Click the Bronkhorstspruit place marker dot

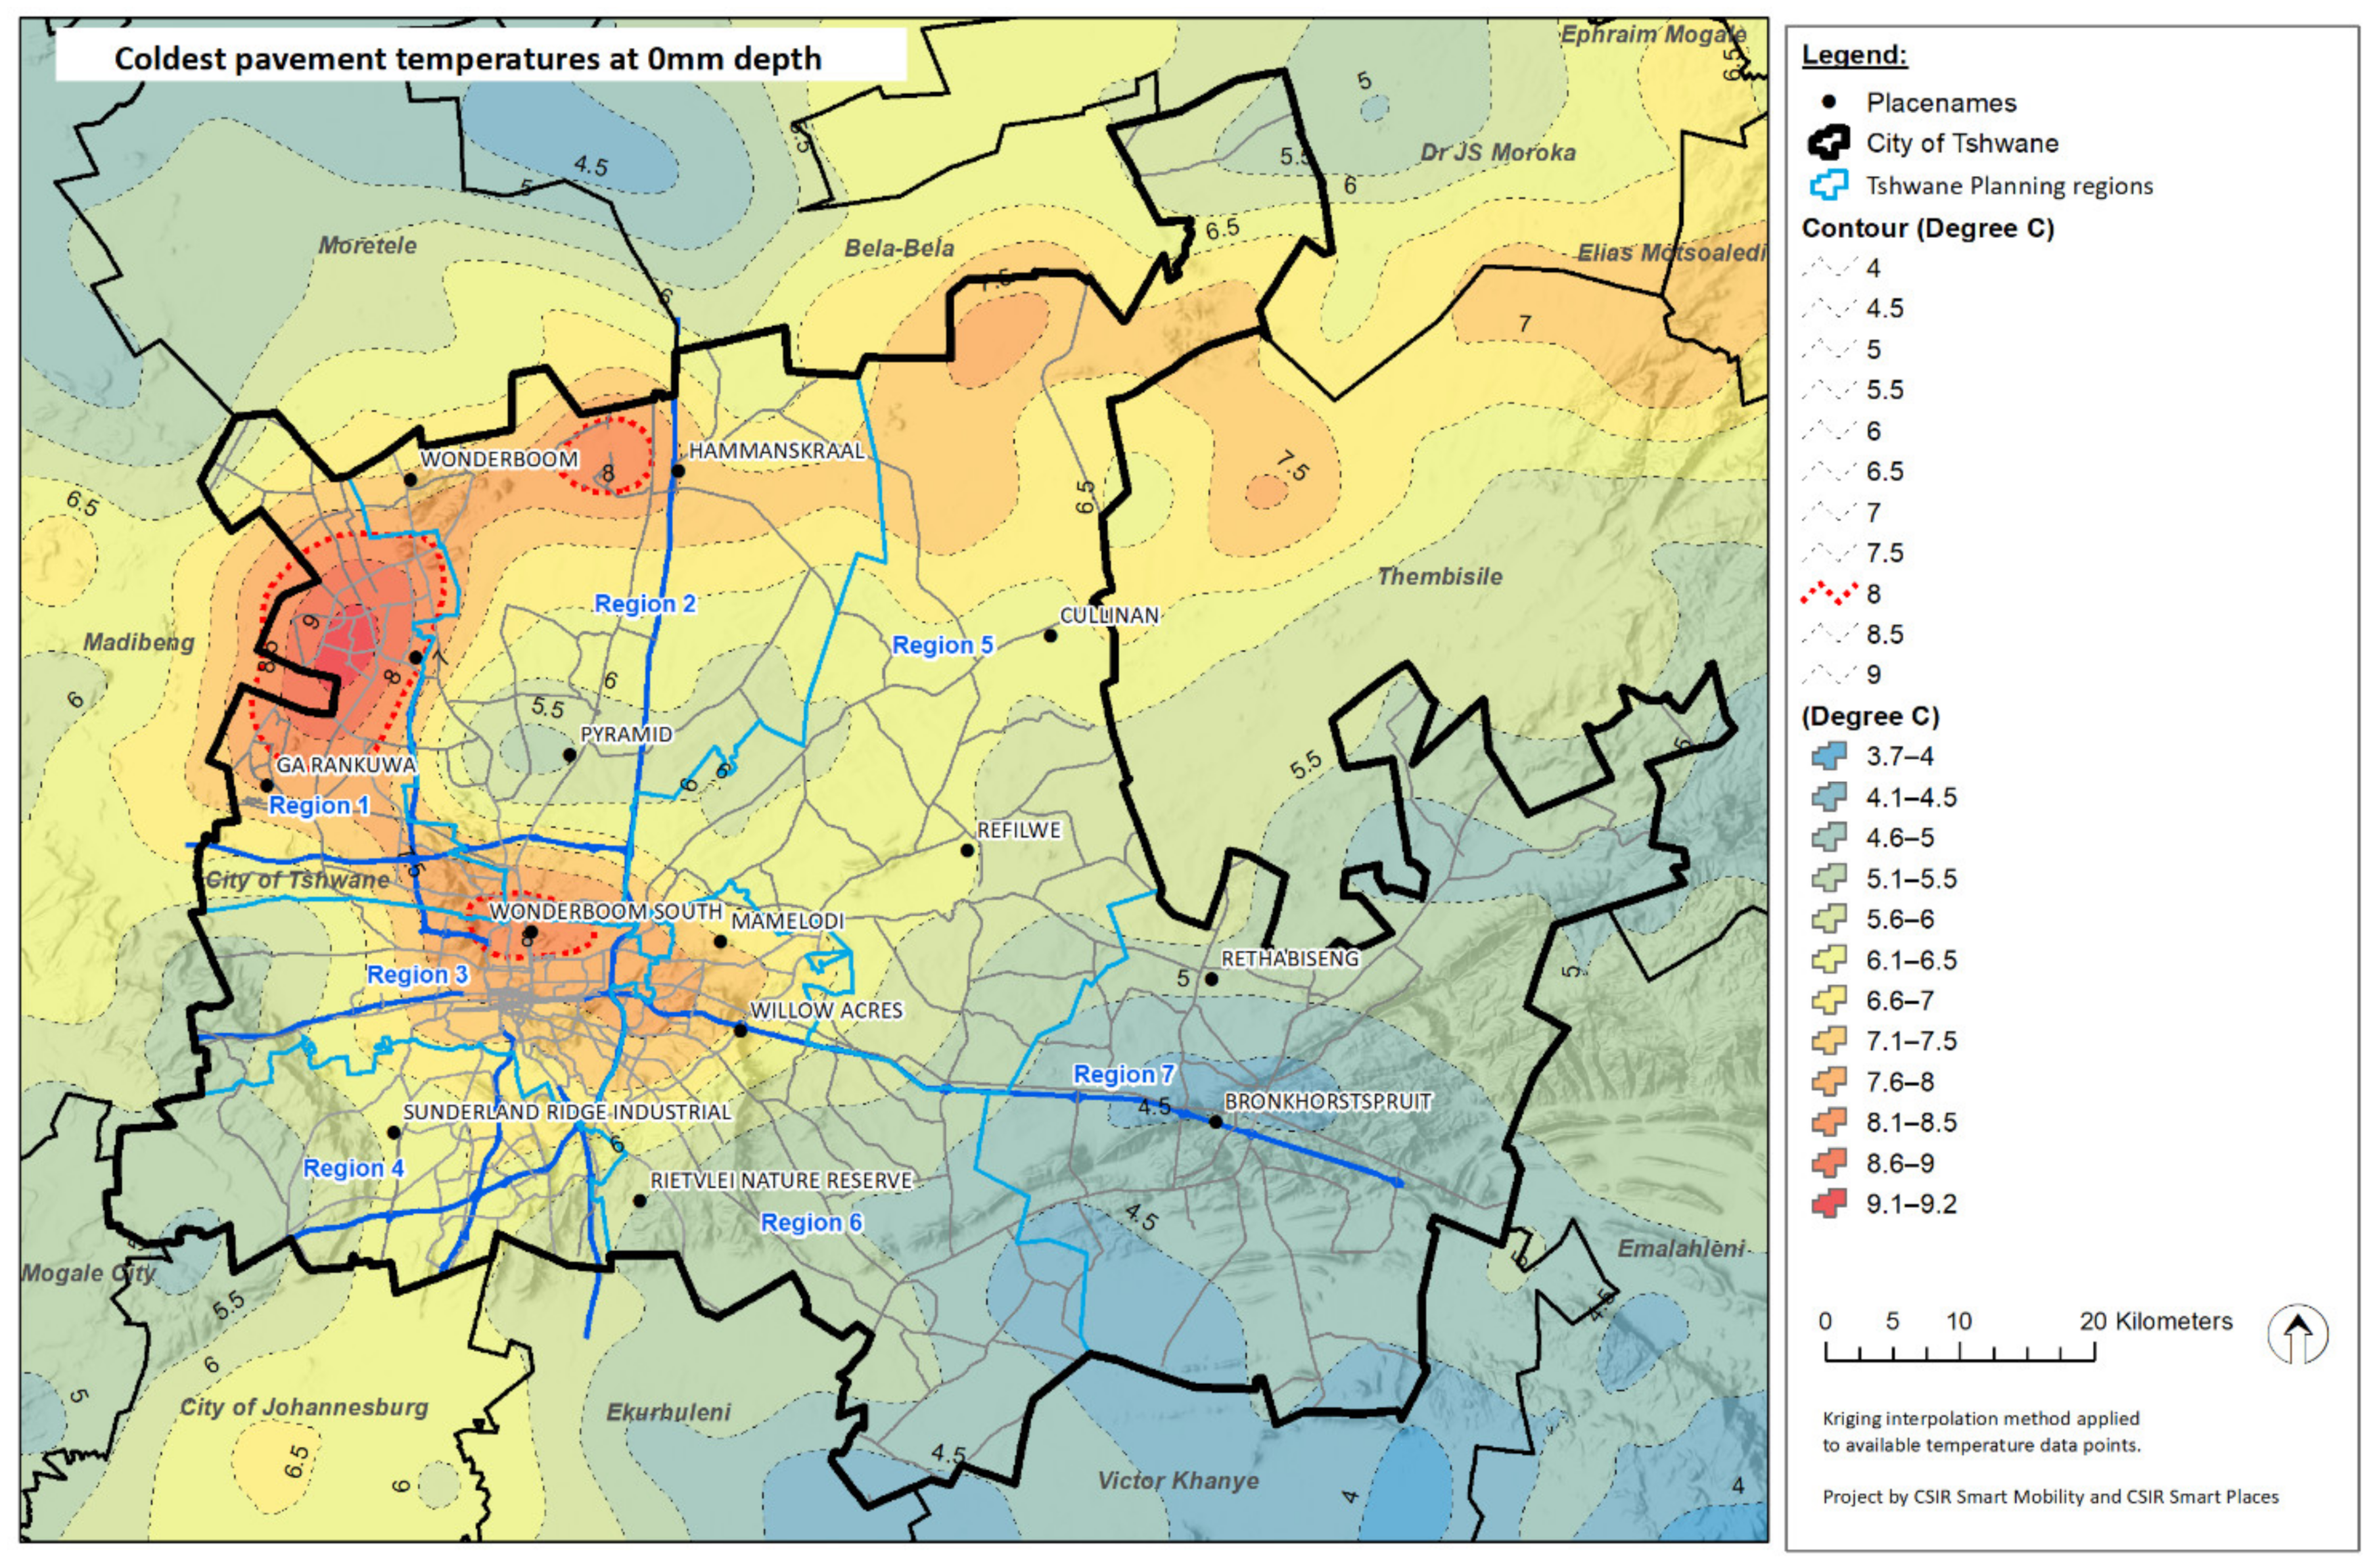[1216, 1122]
